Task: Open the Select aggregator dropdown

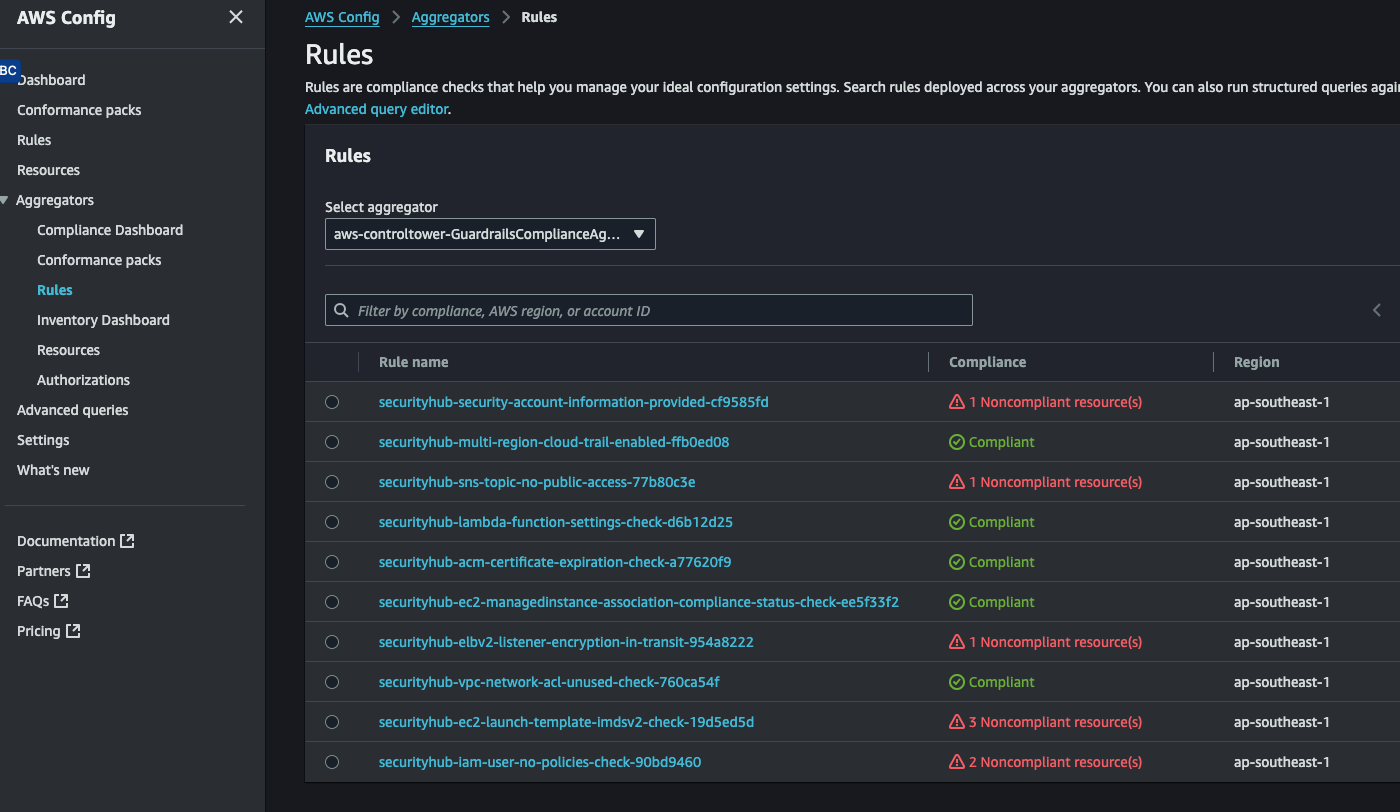Action: tap(490, 234)
